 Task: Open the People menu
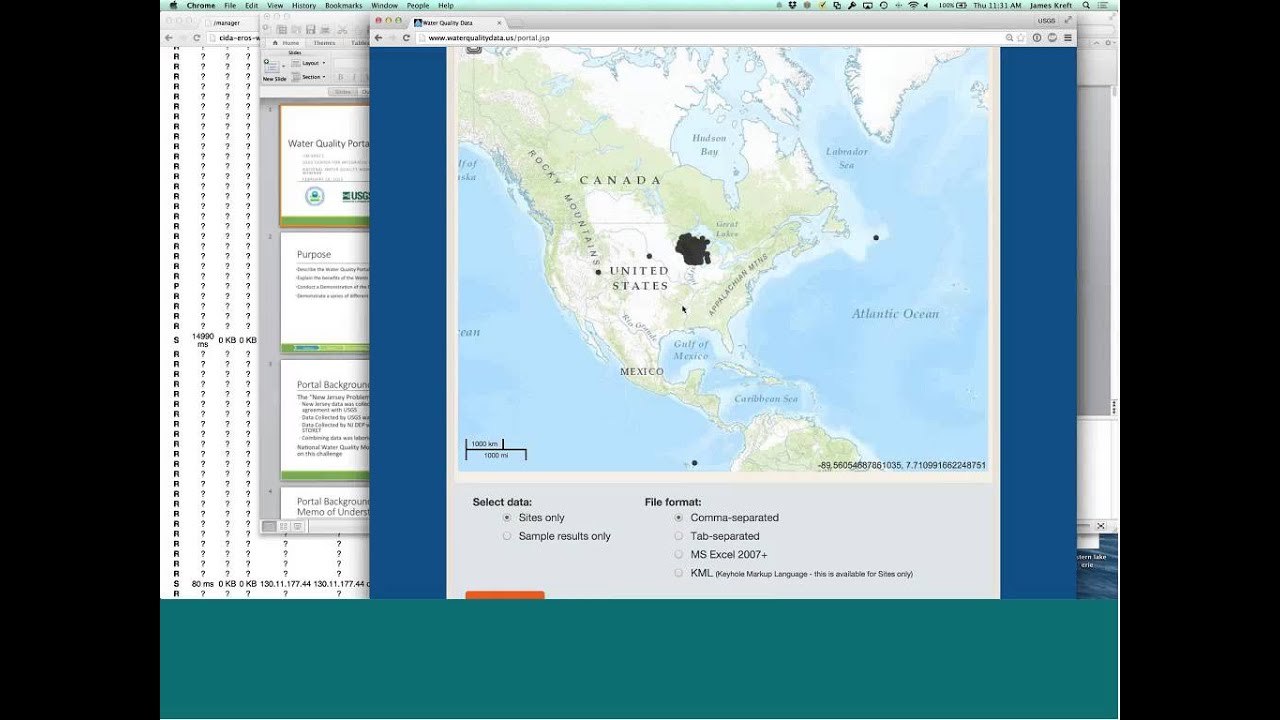click(418, 6)
